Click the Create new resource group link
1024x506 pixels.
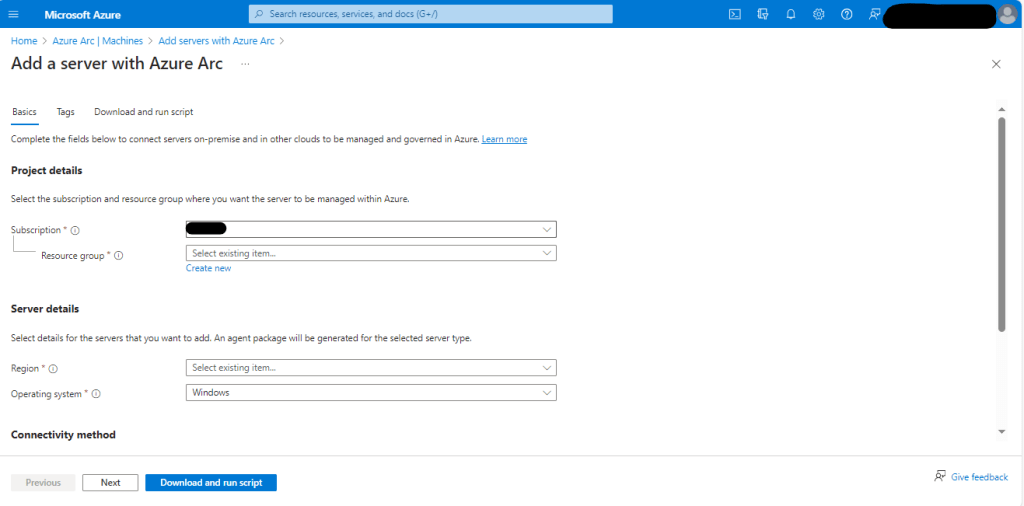pos(208,268)
